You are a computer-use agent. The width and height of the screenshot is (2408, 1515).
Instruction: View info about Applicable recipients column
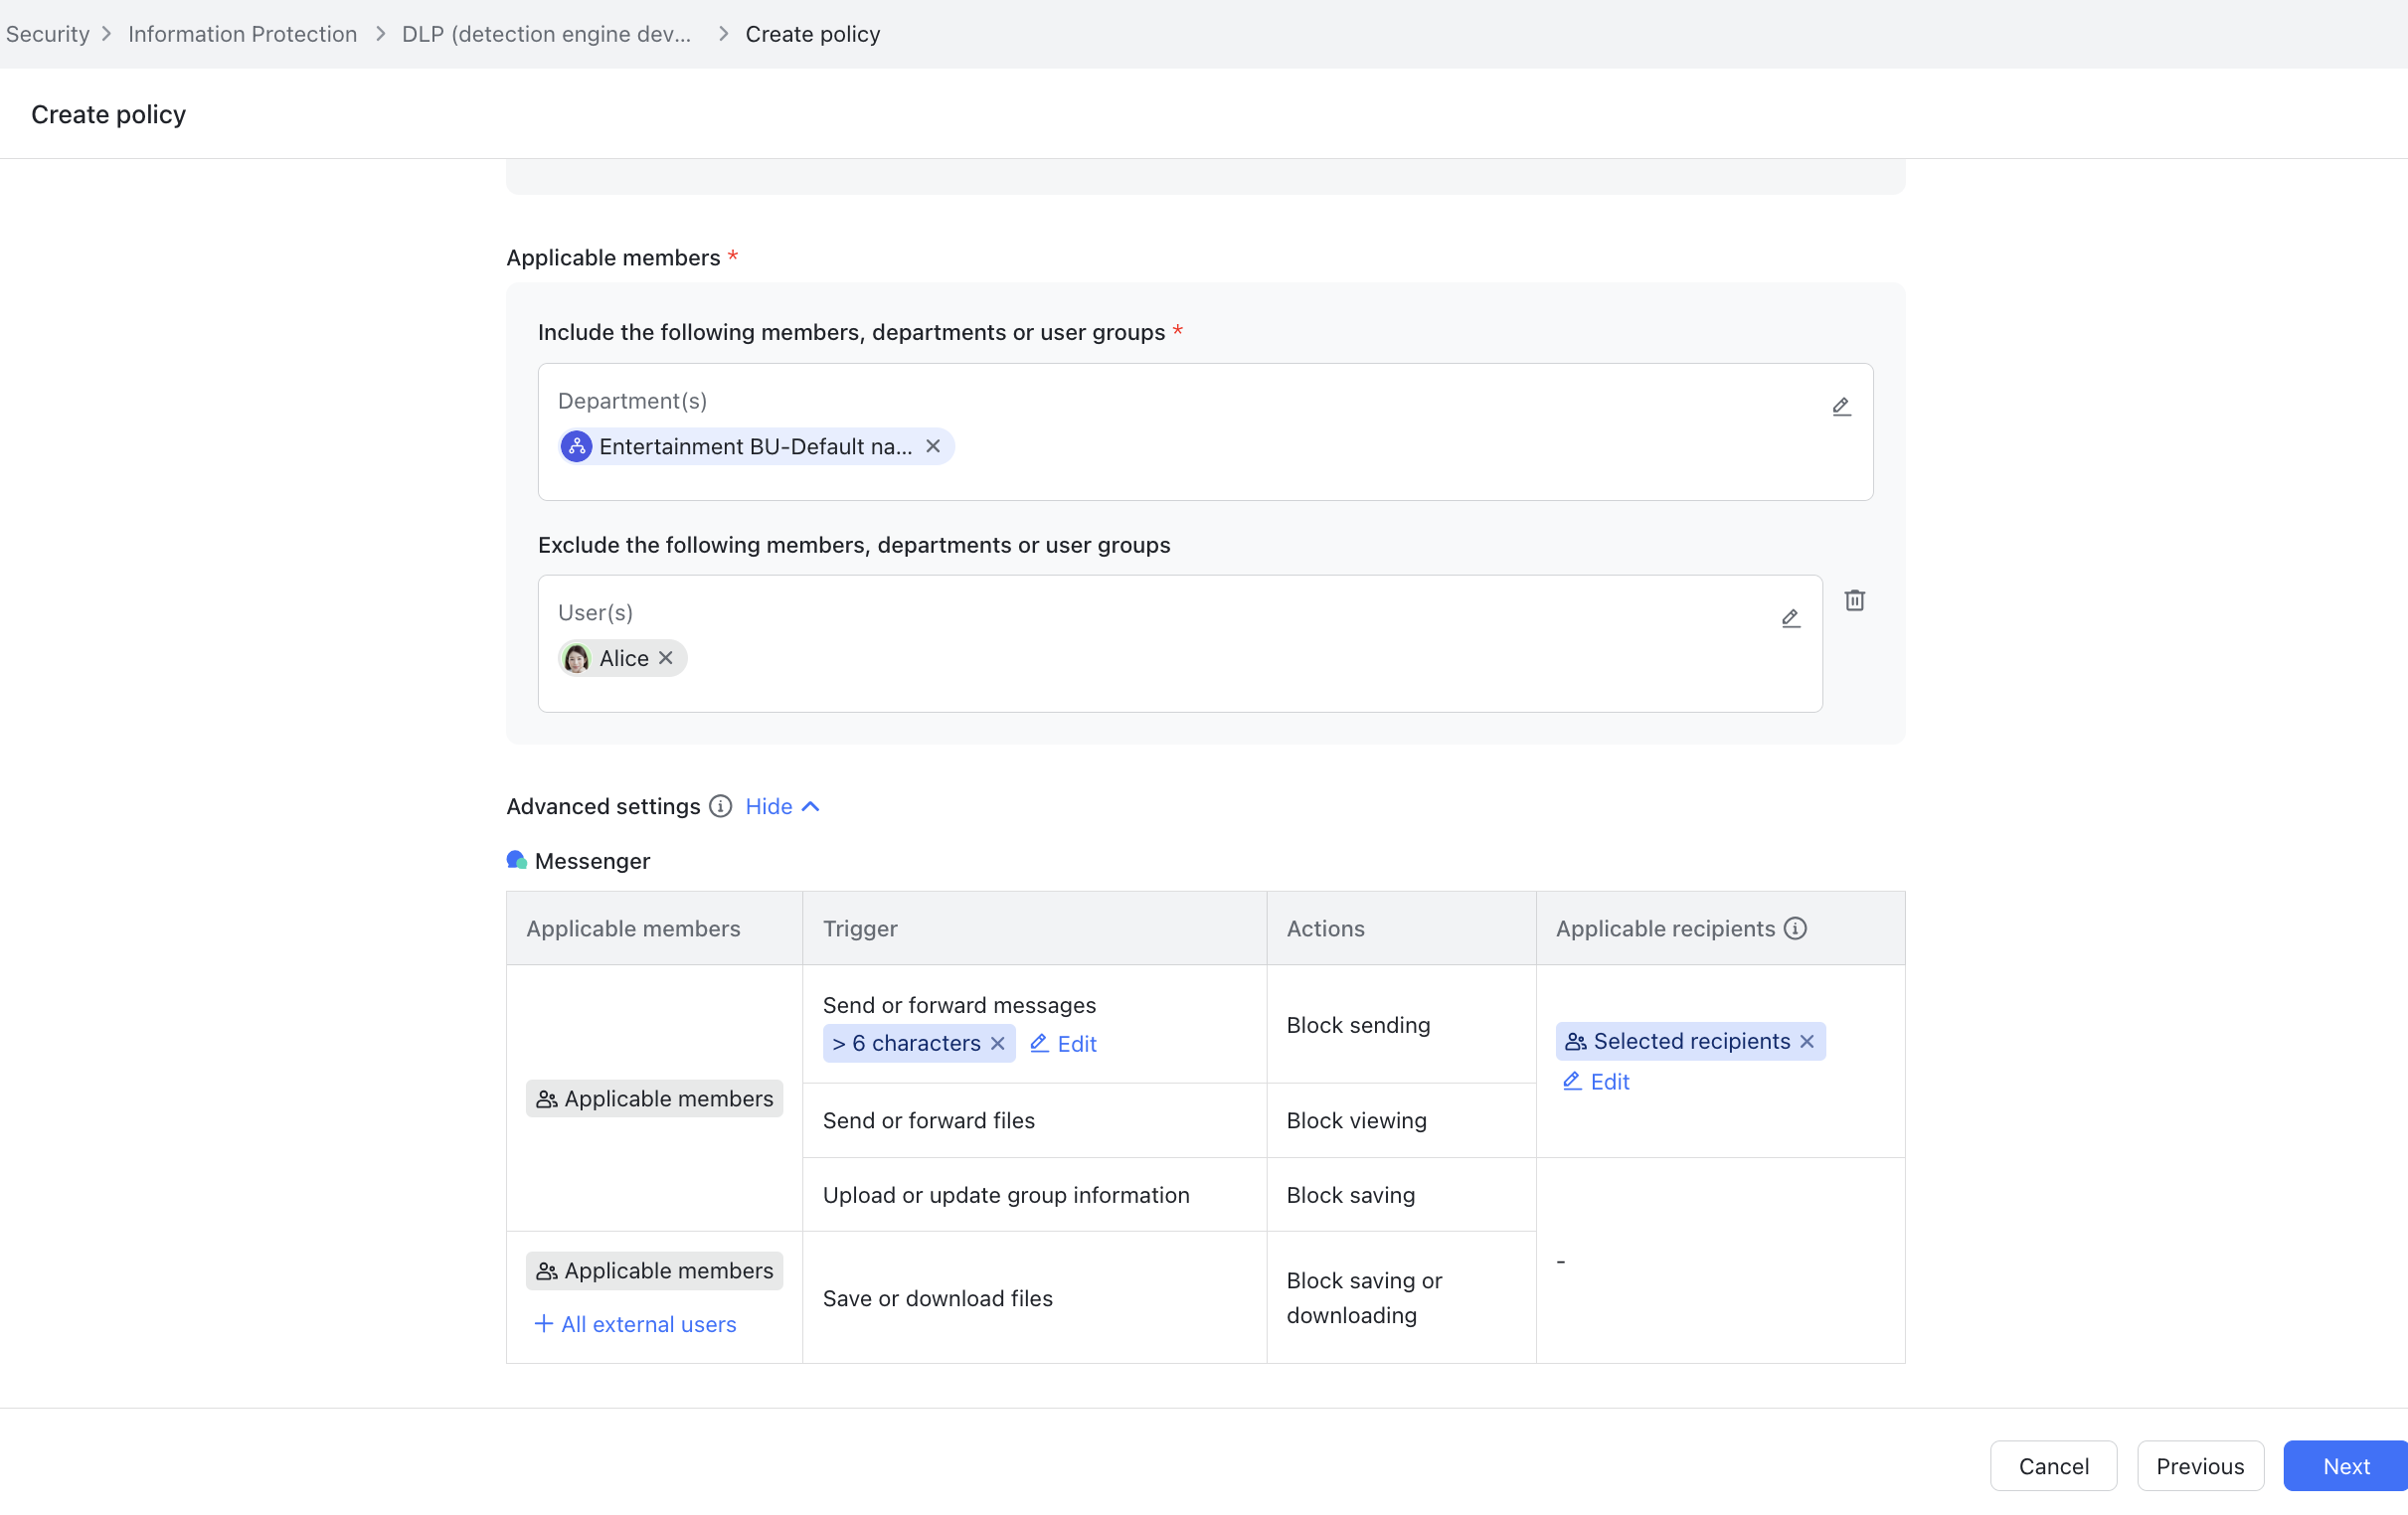tap(1795, 928)
